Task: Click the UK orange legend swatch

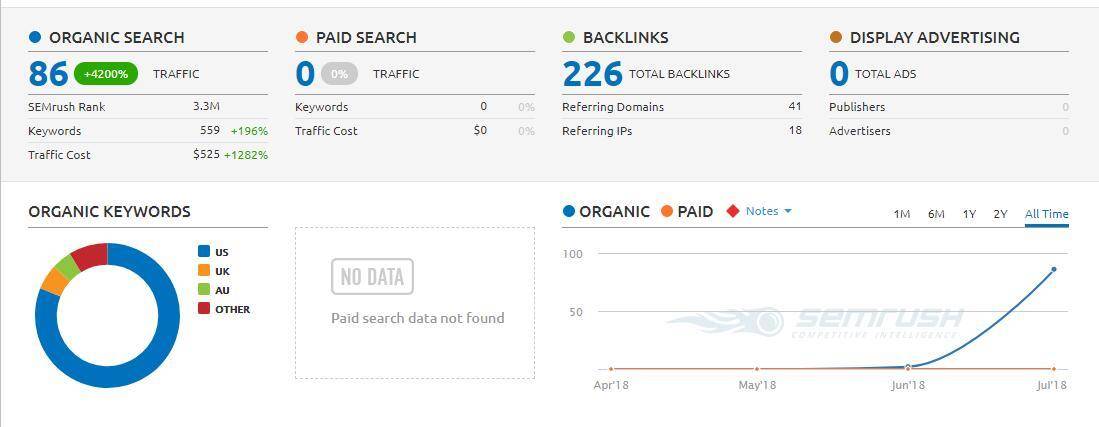Action: pyautogui.click(x=204, y=271)
